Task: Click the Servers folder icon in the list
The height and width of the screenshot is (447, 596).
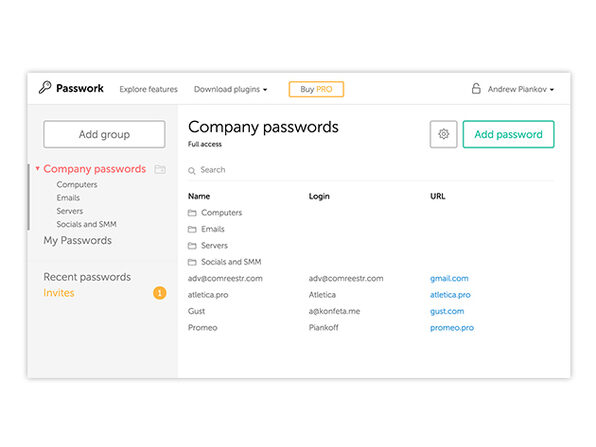Action: click(192, 246)
